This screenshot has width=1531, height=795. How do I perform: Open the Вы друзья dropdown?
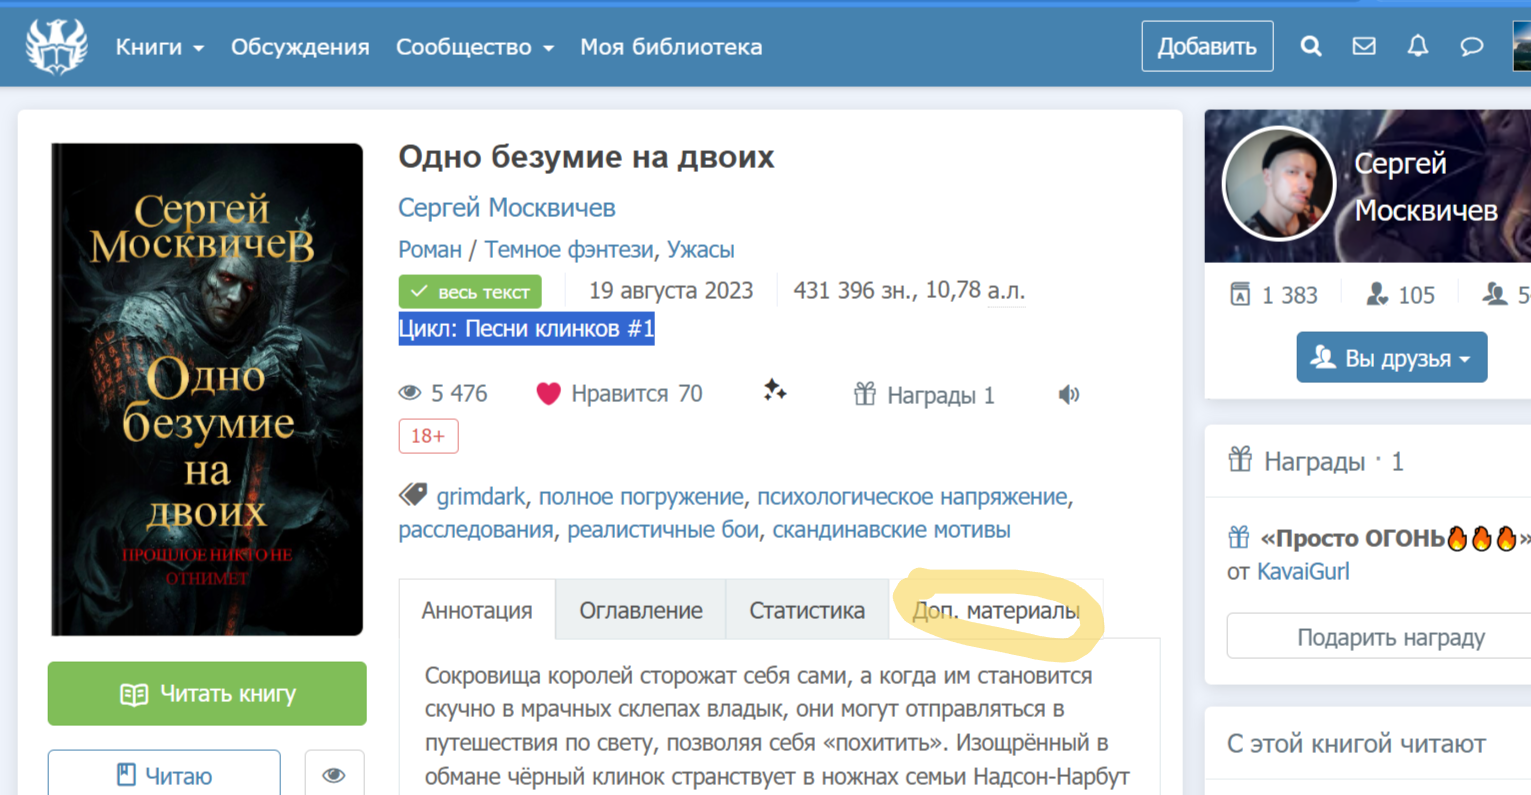click(x=1391, y=358)
